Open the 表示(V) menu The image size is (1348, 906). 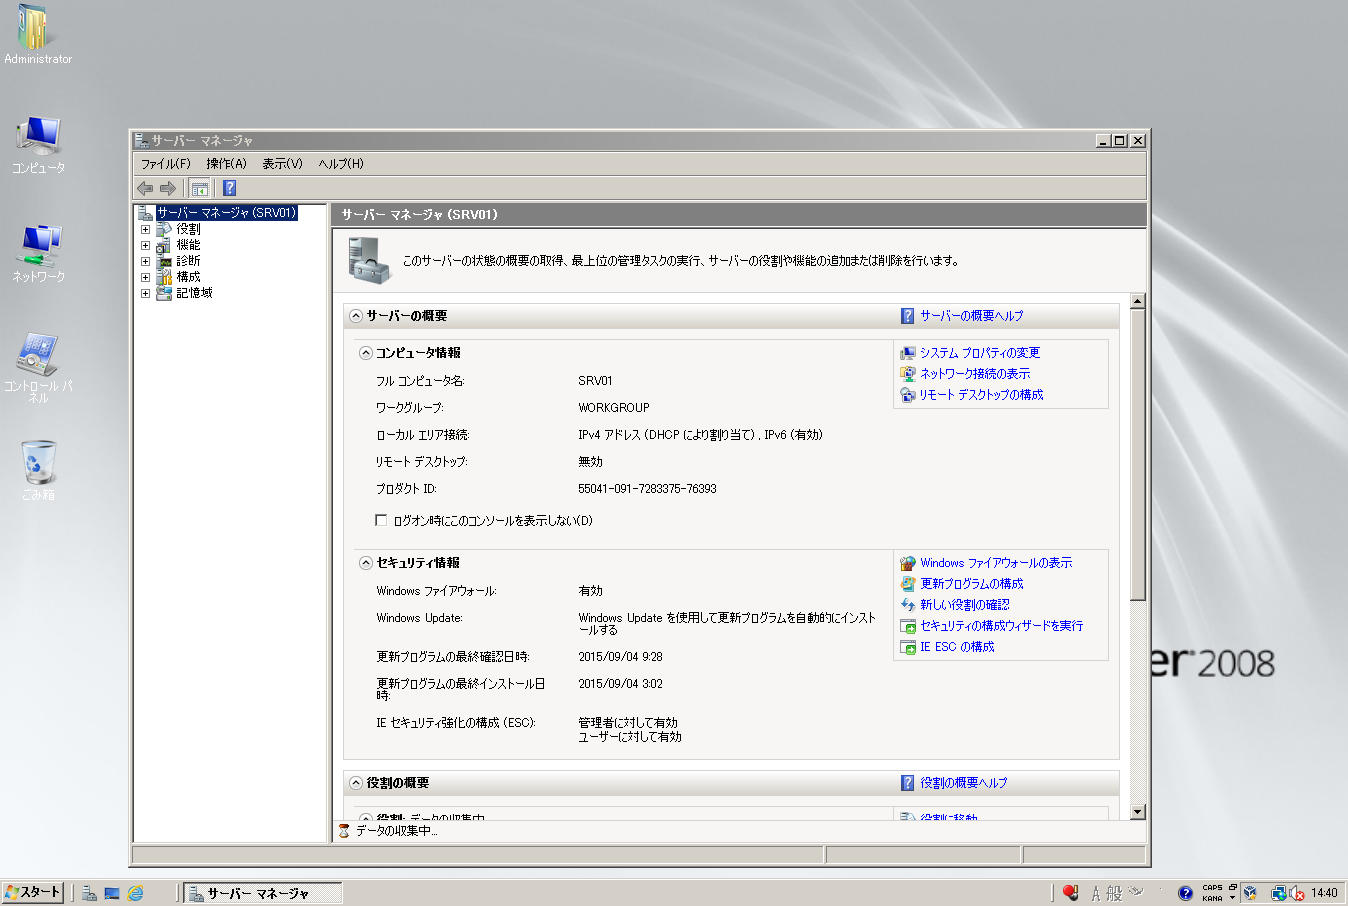(x=282, y=164)
